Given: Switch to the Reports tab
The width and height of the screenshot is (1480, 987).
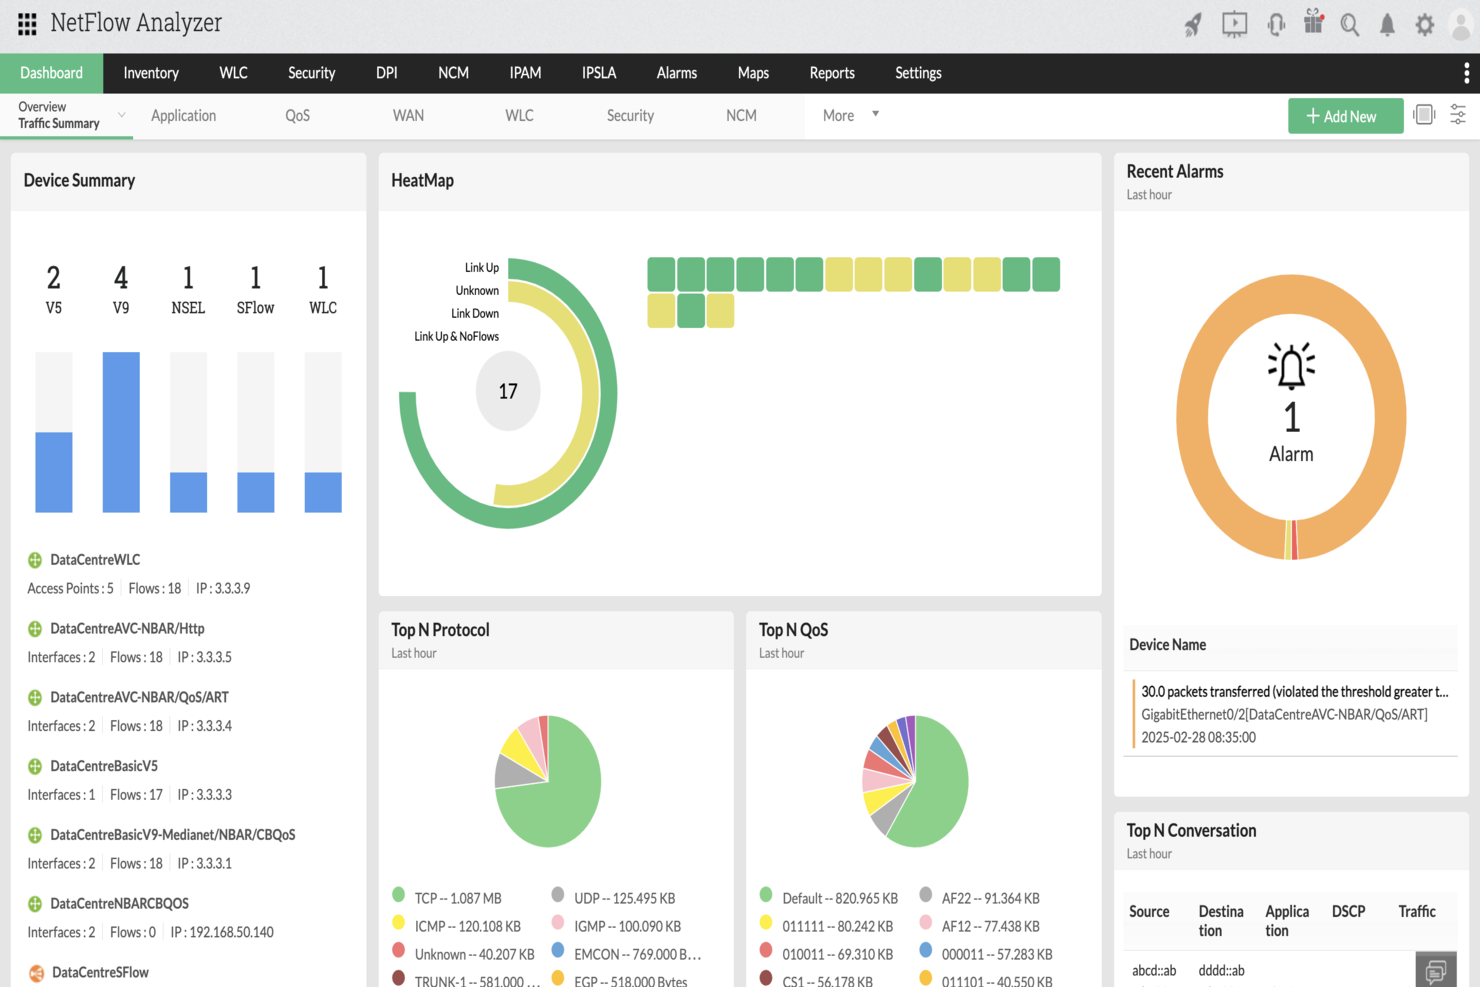Looking at the screenshot, I should tap(832, 73).
